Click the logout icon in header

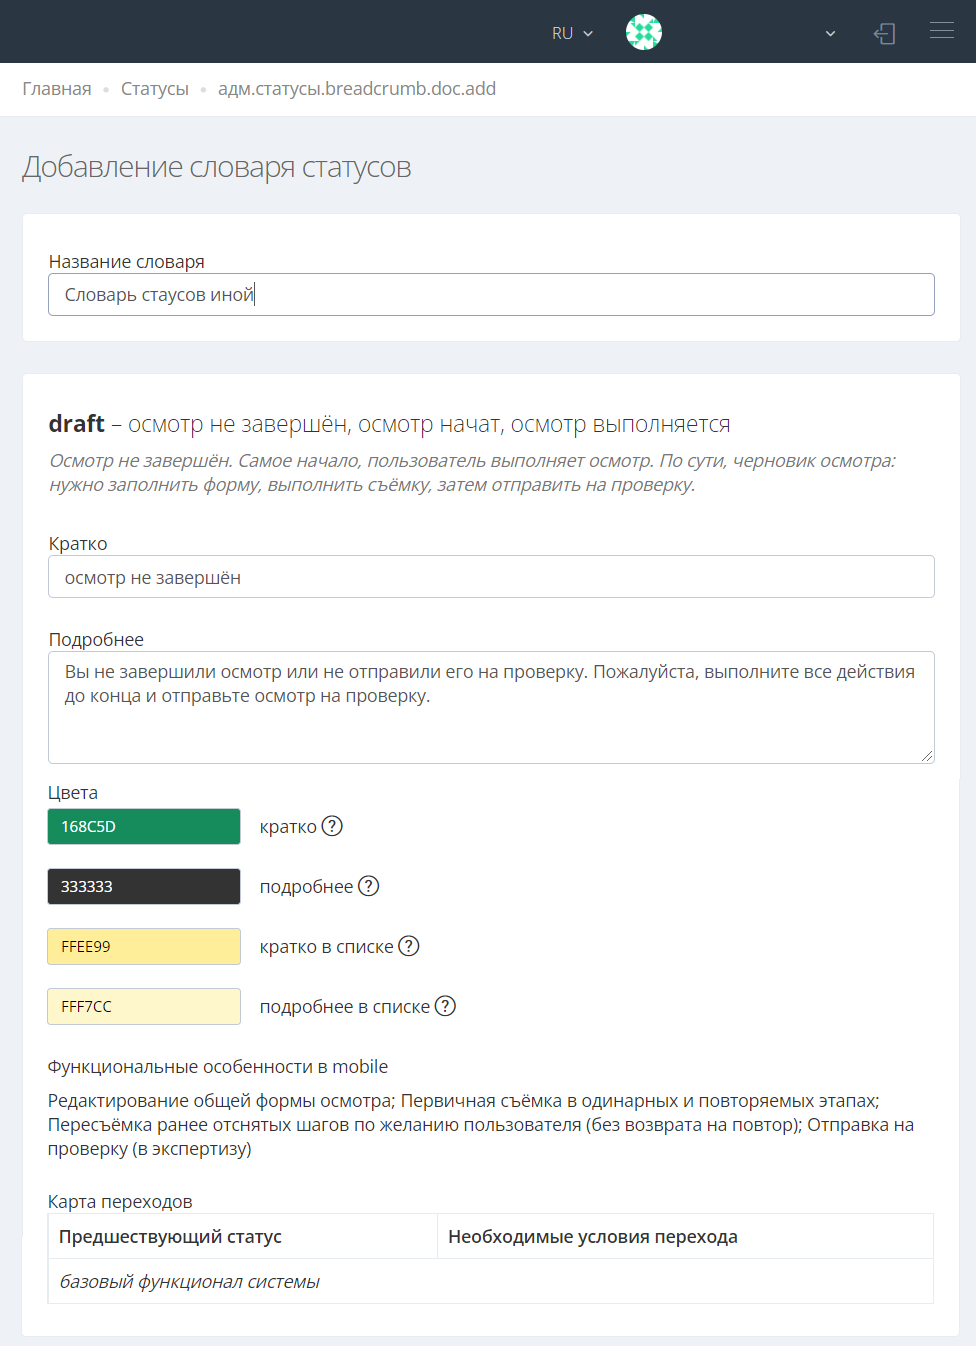coord(884,33)
